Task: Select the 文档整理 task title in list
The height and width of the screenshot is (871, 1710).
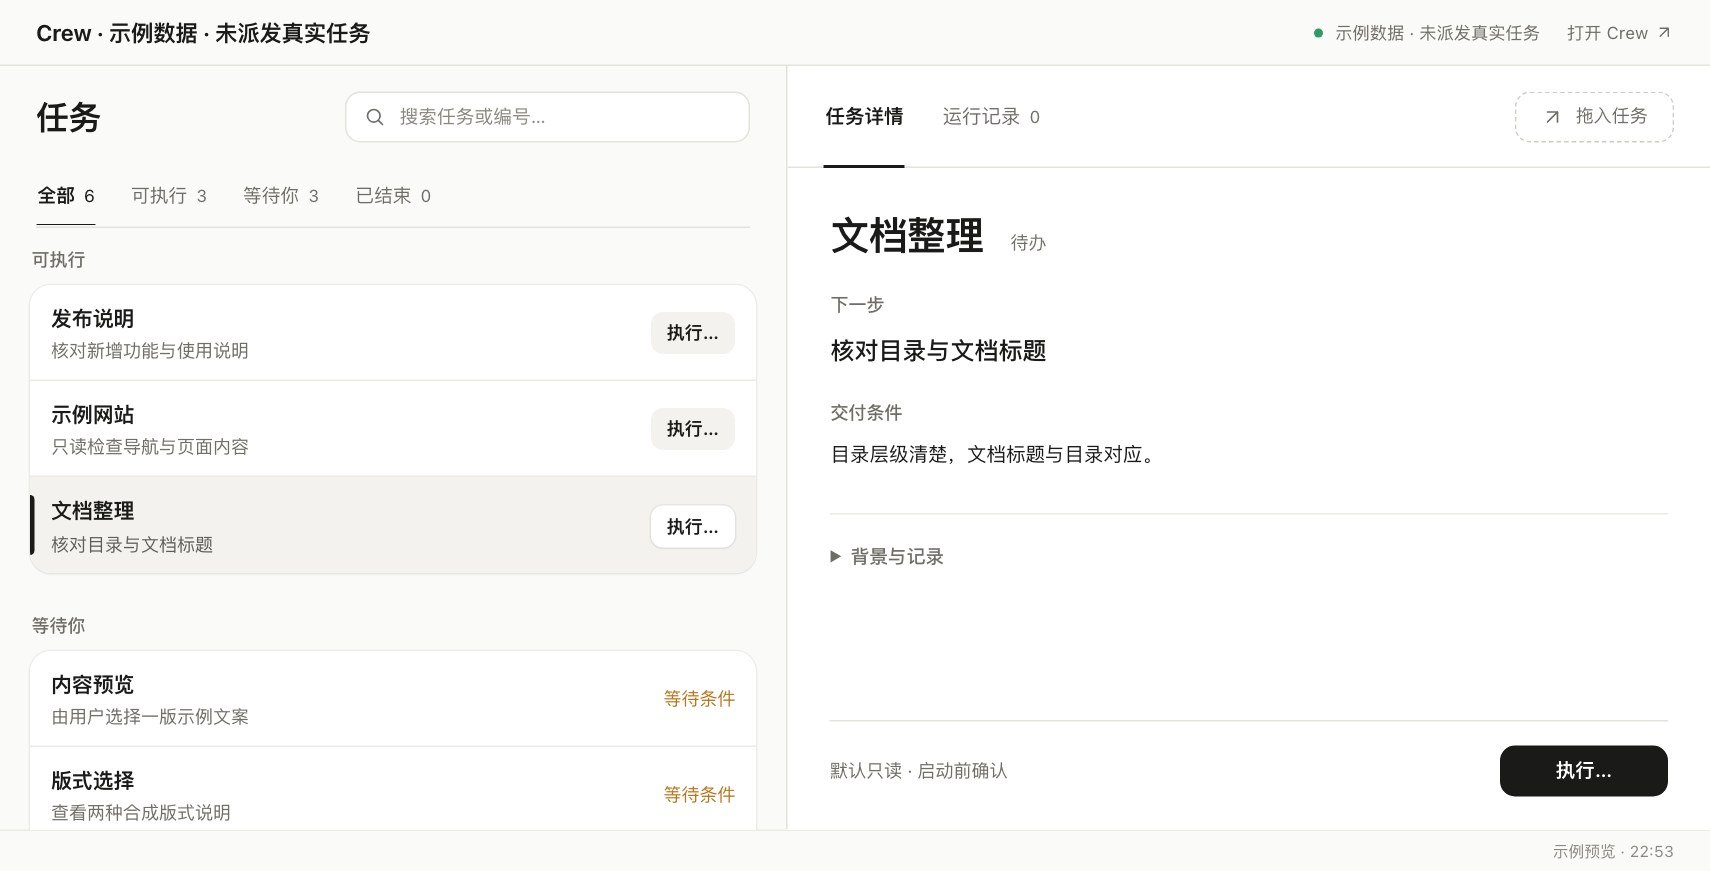Action: pos(93,511)
